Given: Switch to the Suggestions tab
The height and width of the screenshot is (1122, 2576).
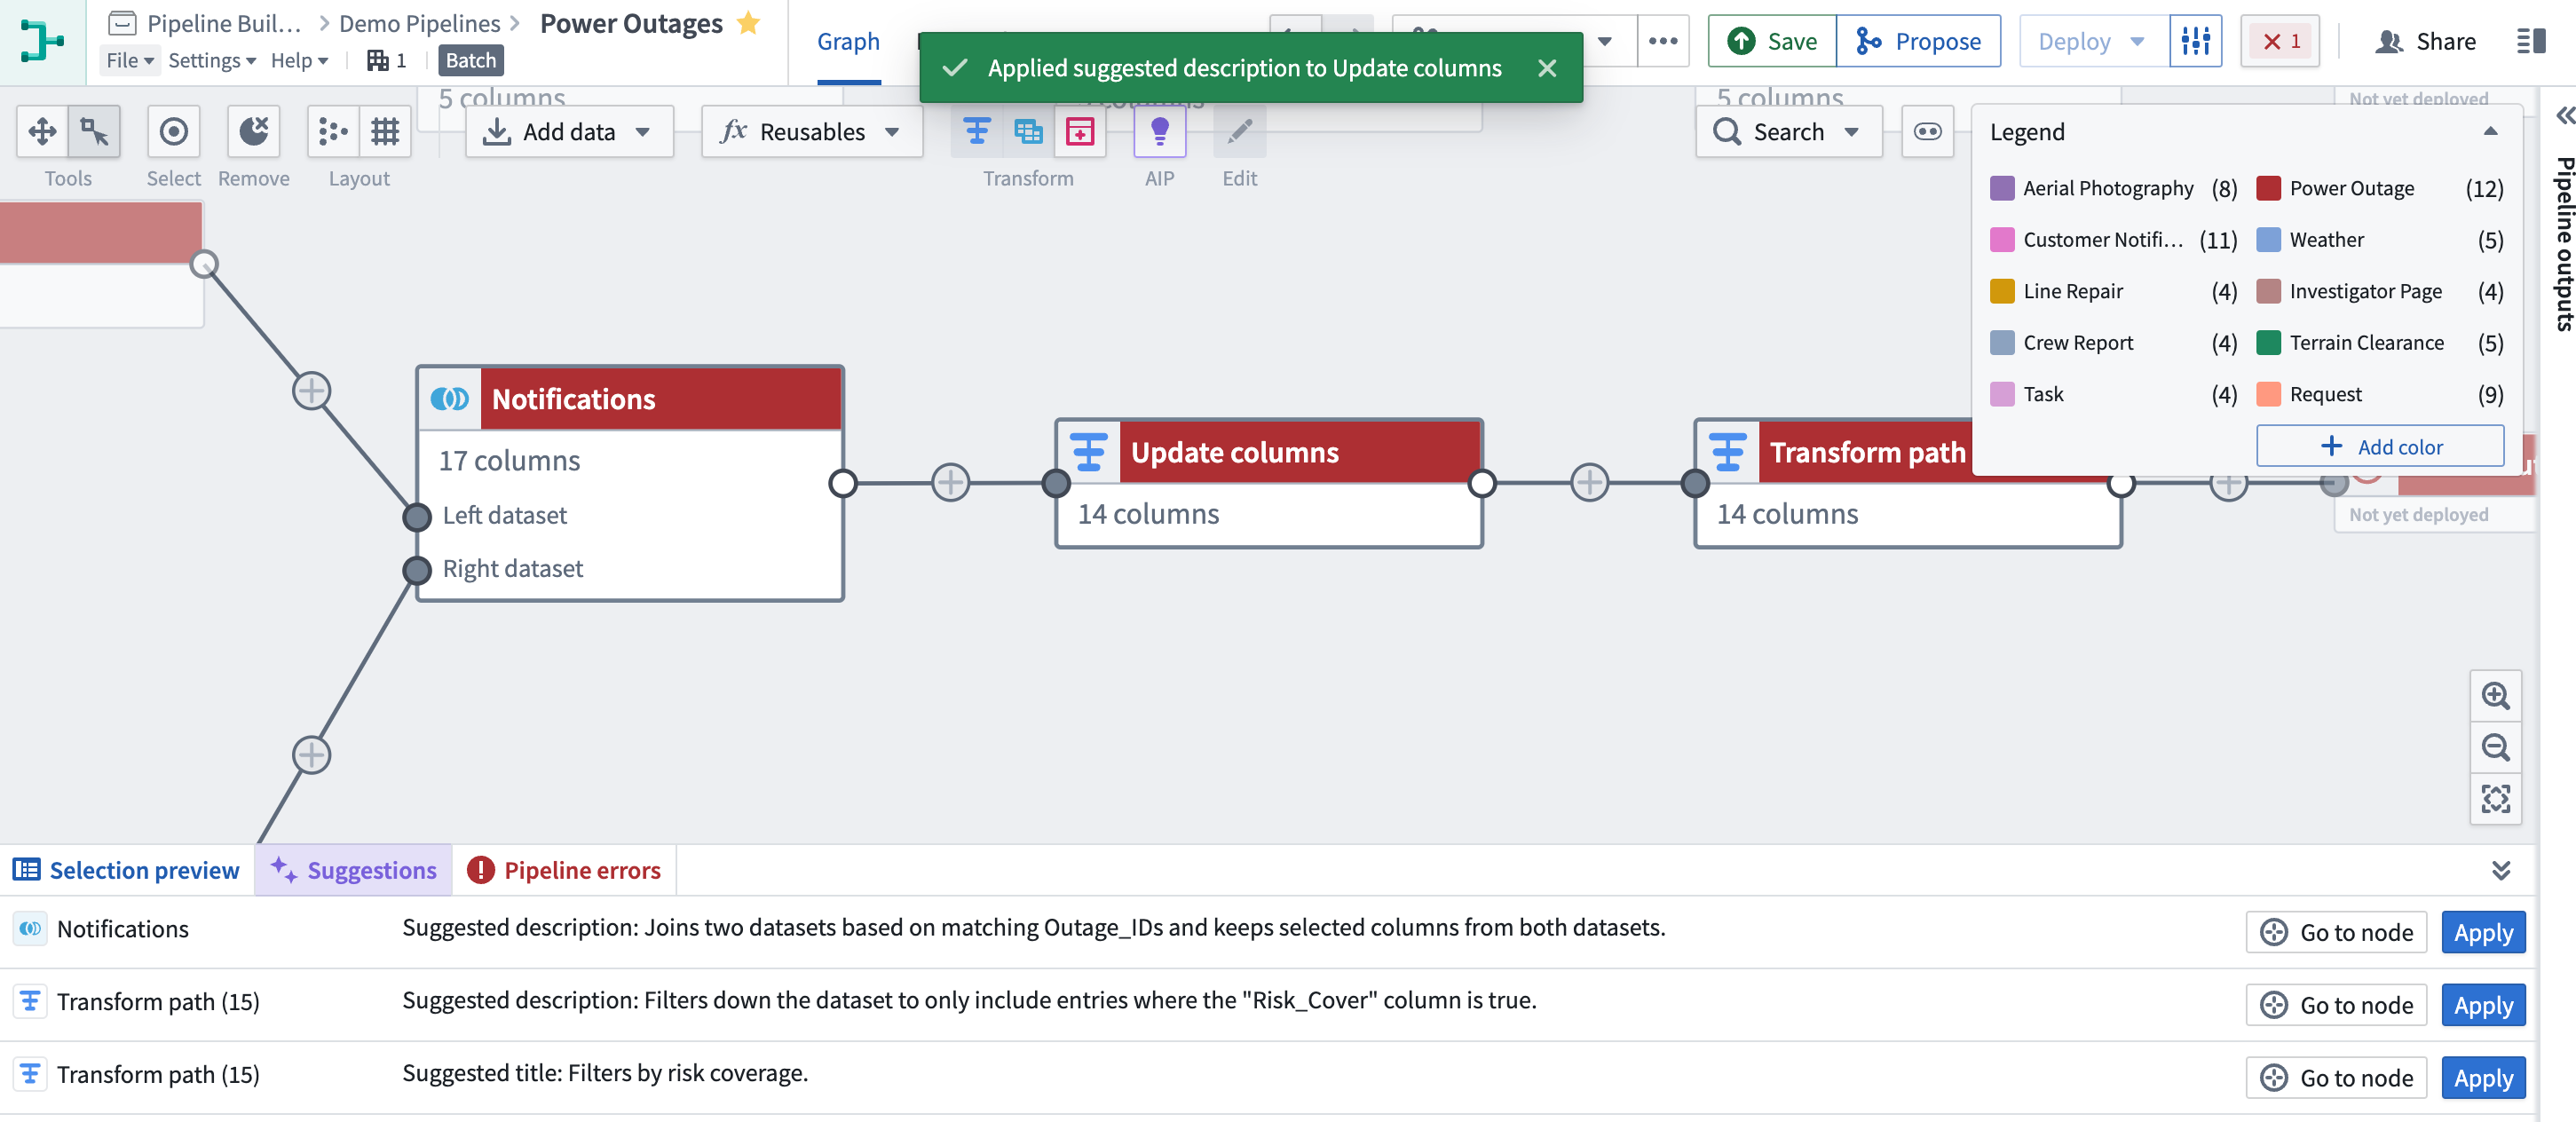Looking at the screenshot, I should coord(353,869).
